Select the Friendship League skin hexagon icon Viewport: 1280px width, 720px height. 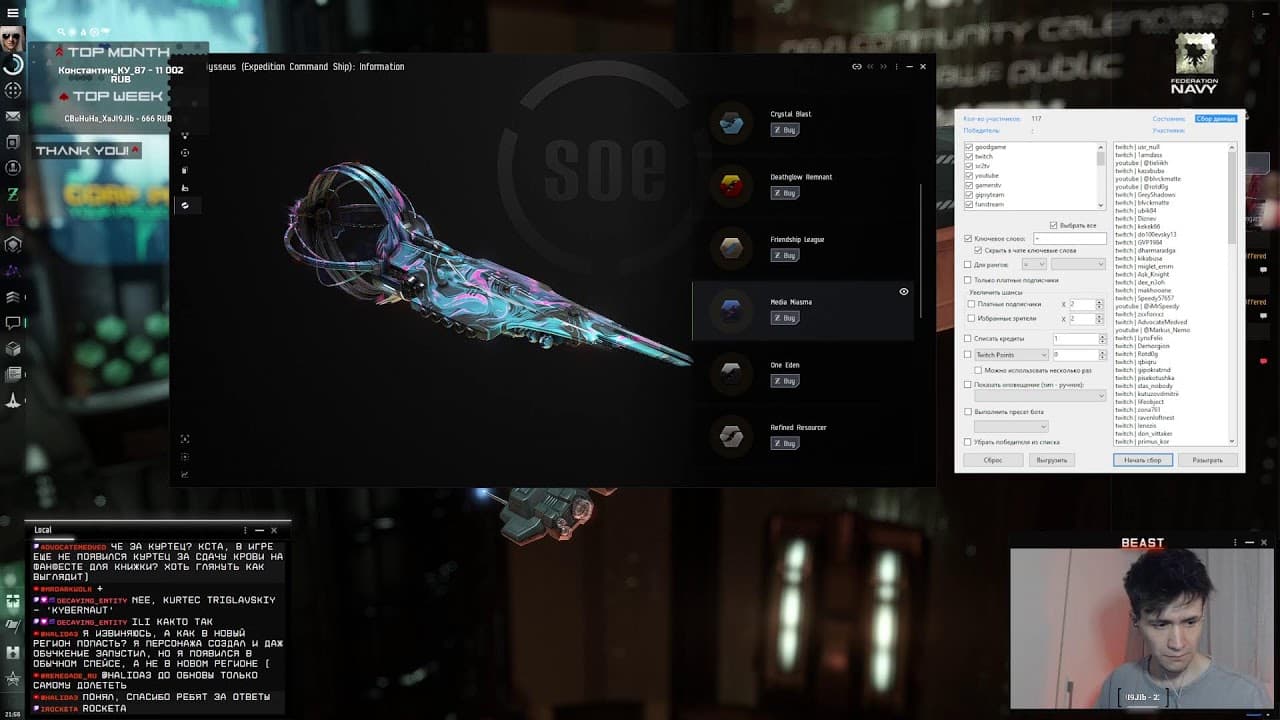coord(731,248)
